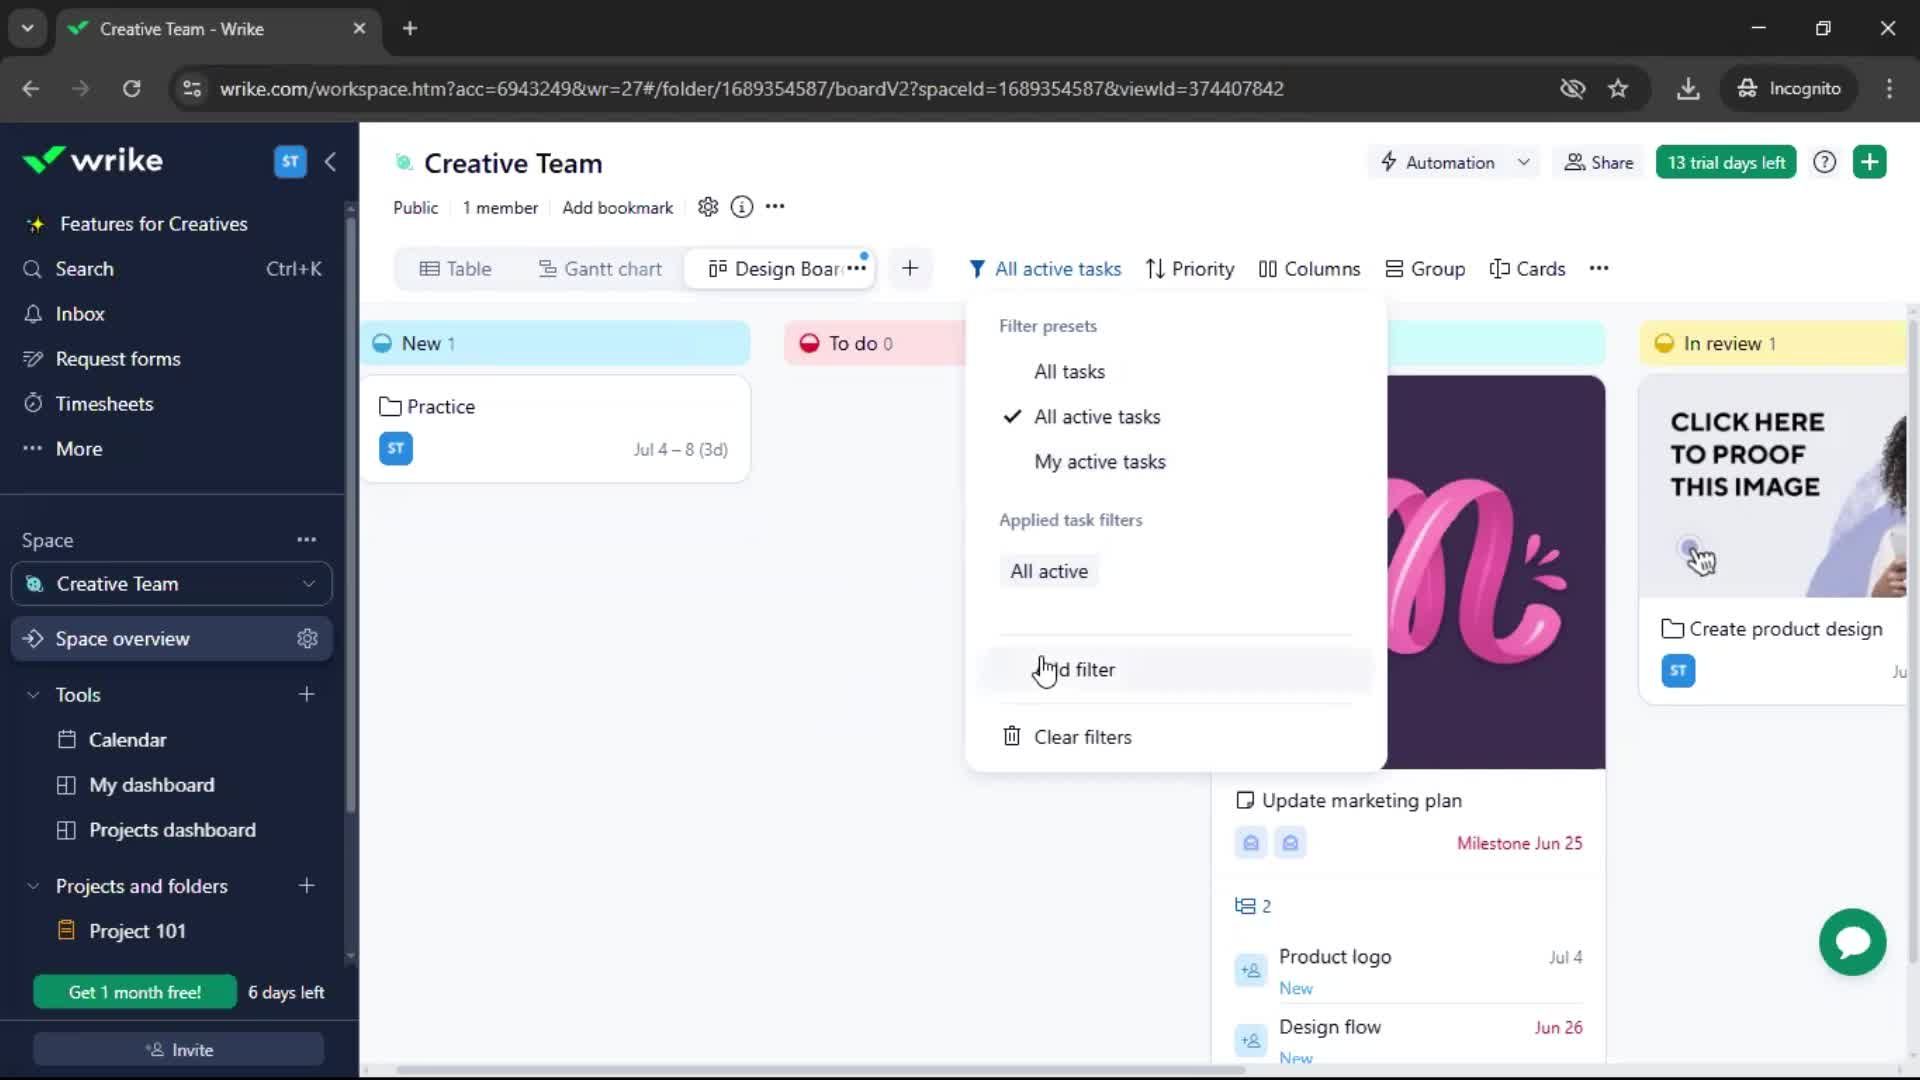
Task: Click the In review column header
Action: tap(1774, 343)
